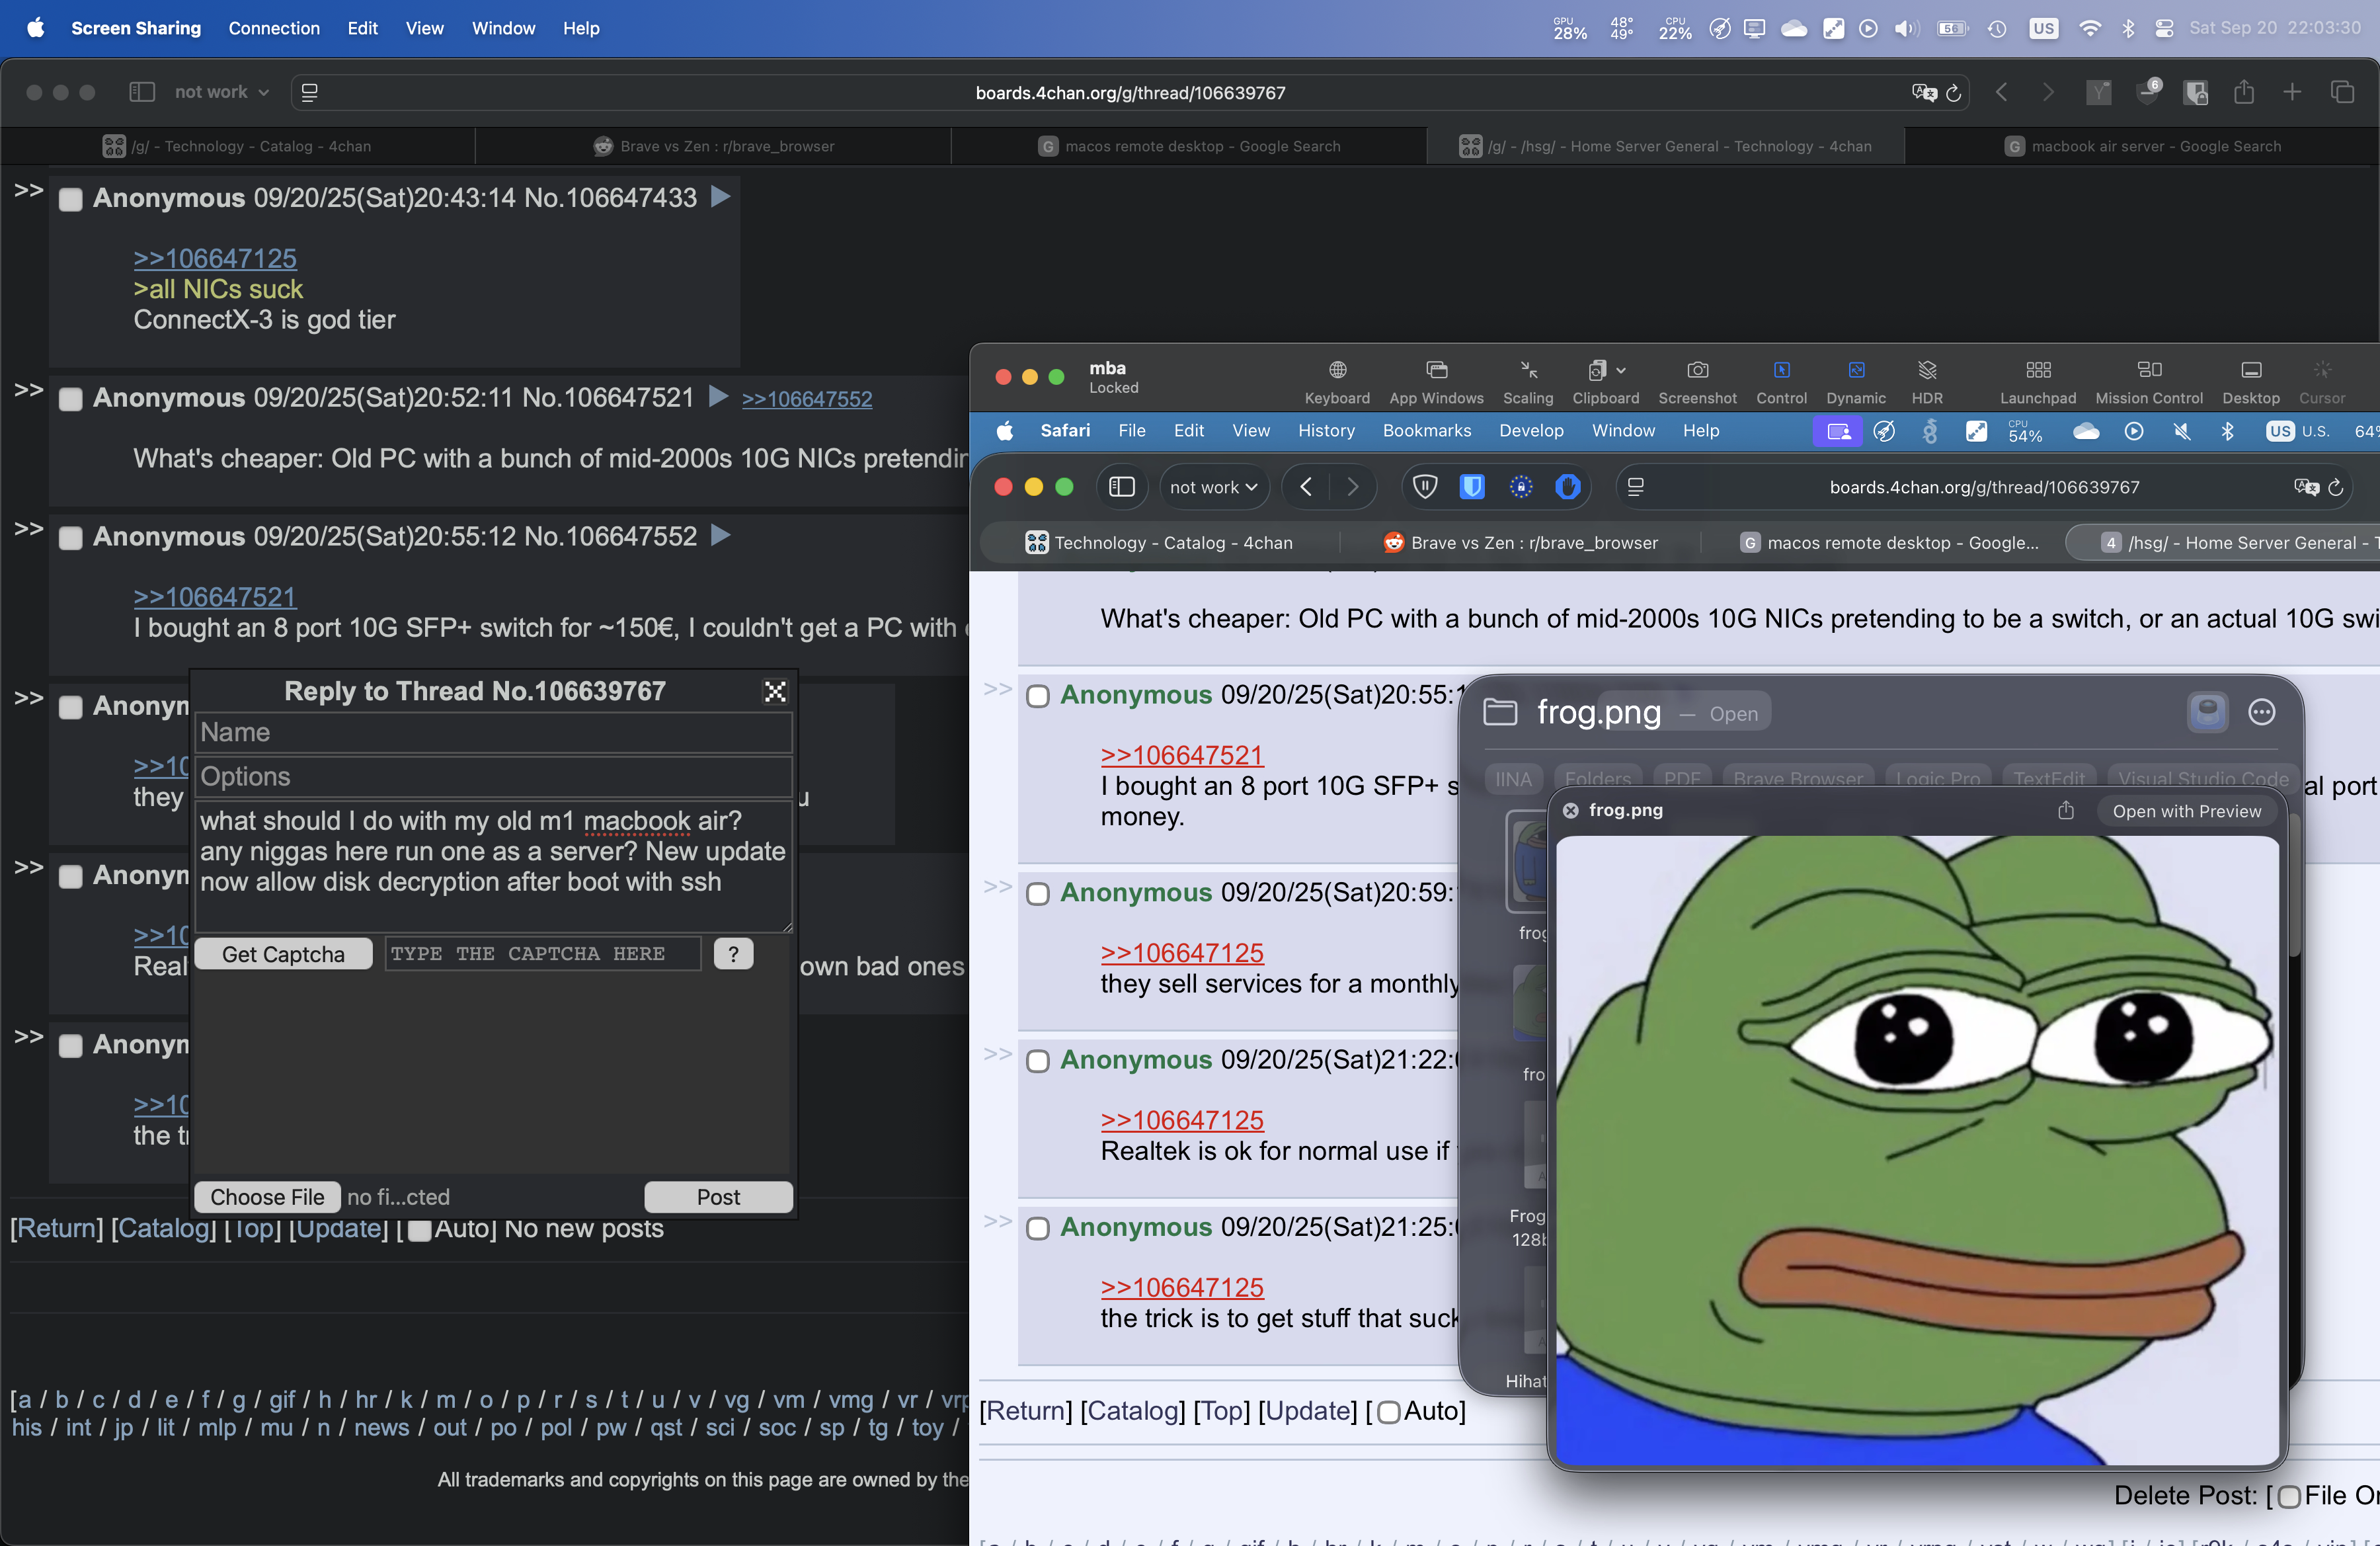Click captcha text input field
Image resolution: width=2380 pixels, height=1546 pixels.
click(543, 954)
